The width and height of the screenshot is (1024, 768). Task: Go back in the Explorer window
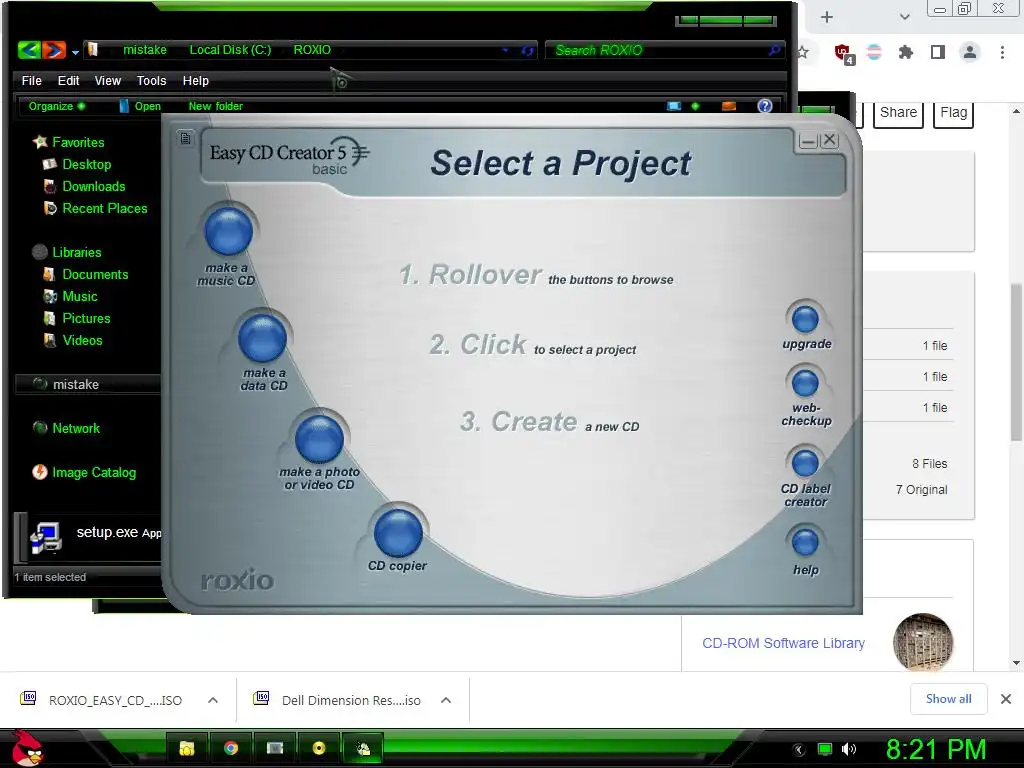(x=29, y=50)
